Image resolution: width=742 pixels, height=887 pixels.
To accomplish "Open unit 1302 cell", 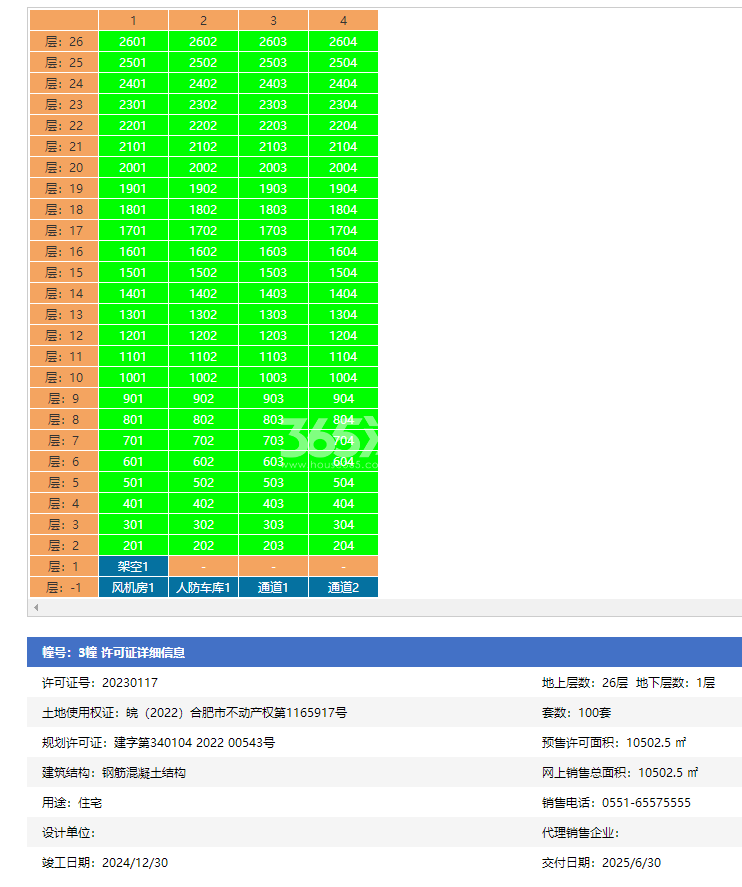I will pyautogui.click(x=203, y=315).
